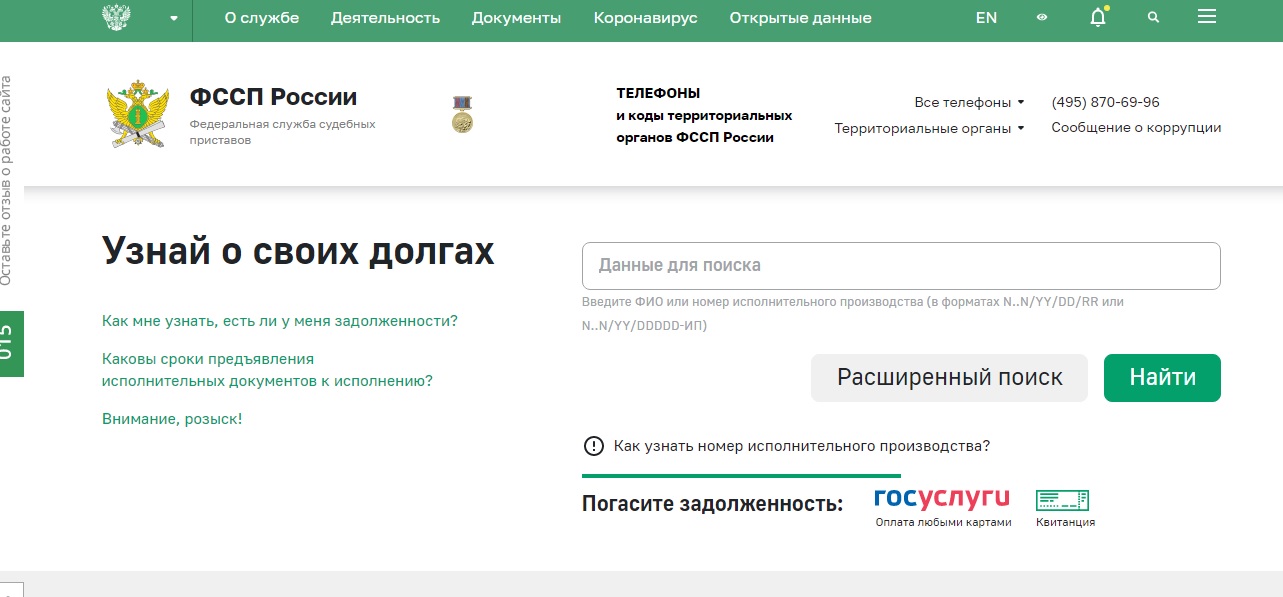Switch language to EN
1283x597 pixels.
coord(986,17)
